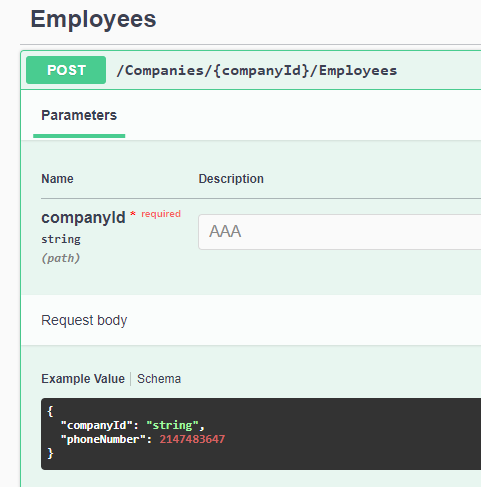This screenshot has width=481, height=487.
Task: Click the companyId parameter name
Action: pos(83,218)
